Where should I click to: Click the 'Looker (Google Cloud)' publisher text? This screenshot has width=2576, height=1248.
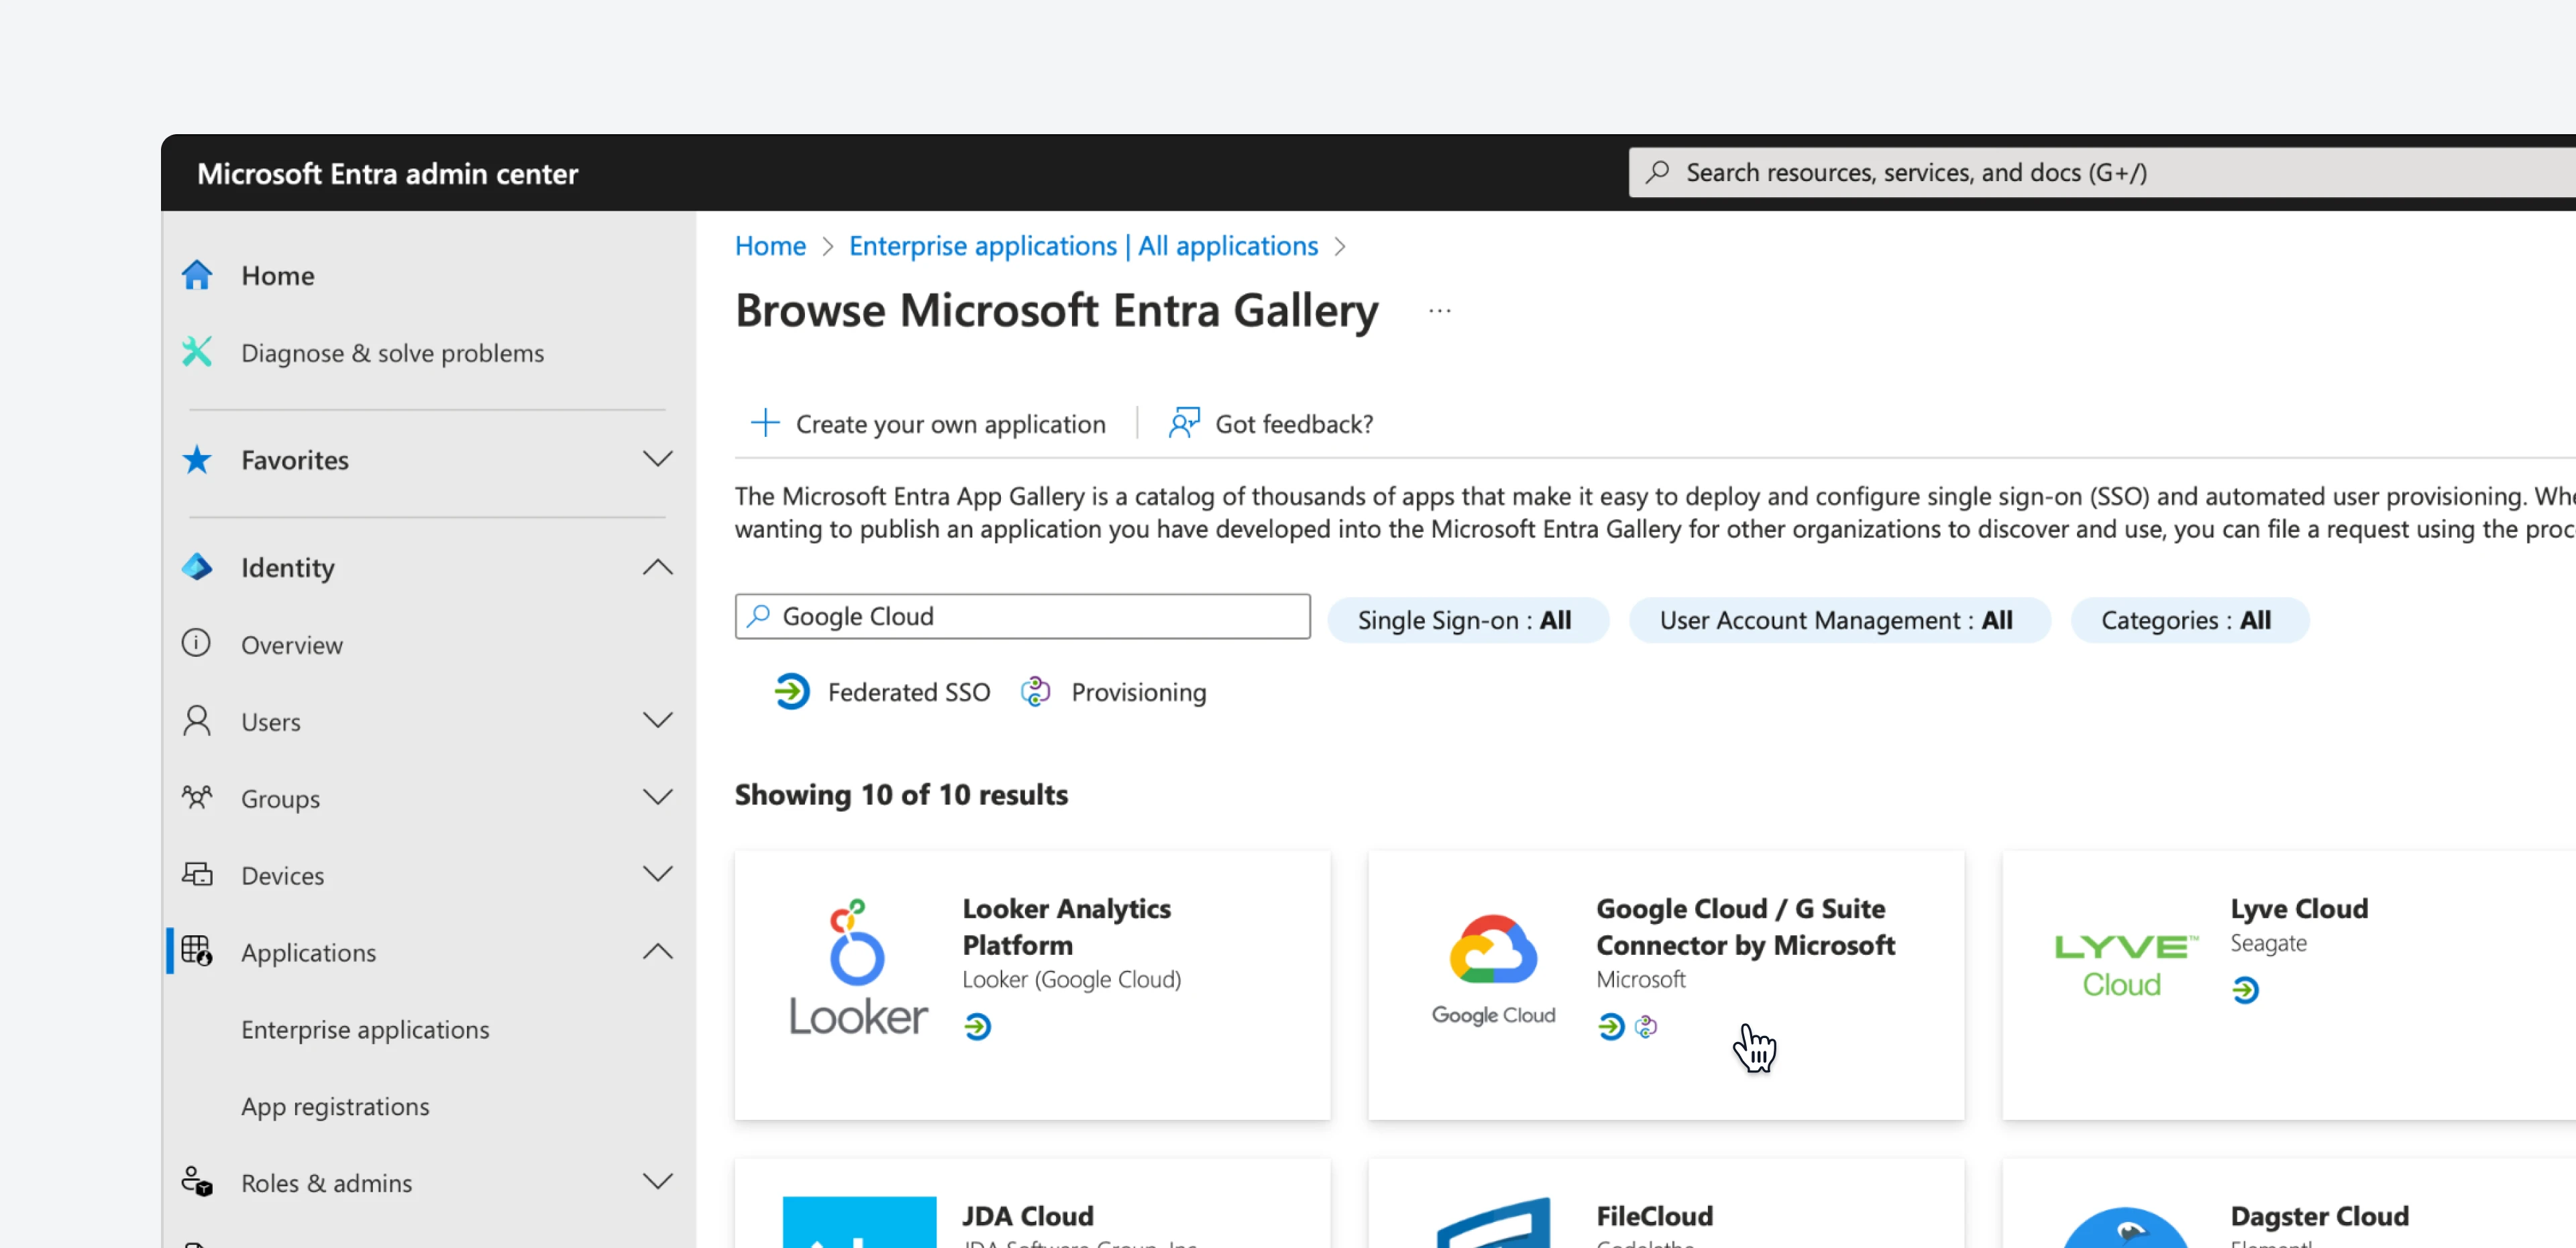[x=1071, y=979]
